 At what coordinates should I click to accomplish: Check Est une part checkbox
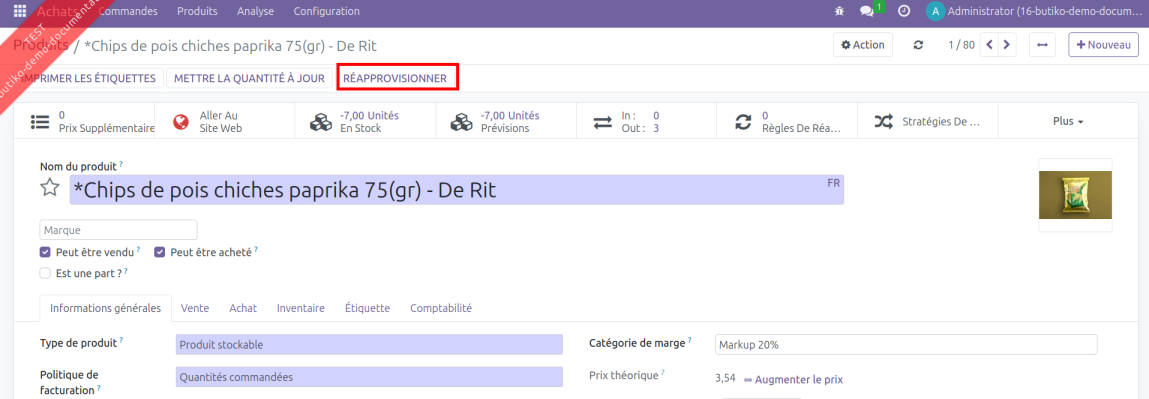[45, 273]
